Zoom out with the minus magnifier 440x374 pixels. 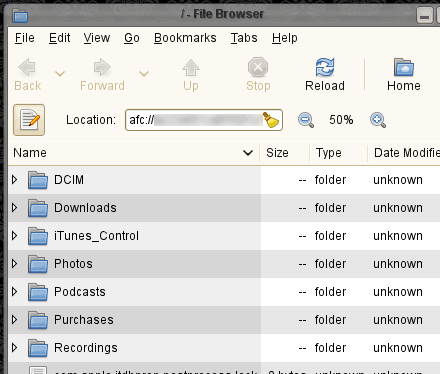pyautogui.click(x=306, y=120)
